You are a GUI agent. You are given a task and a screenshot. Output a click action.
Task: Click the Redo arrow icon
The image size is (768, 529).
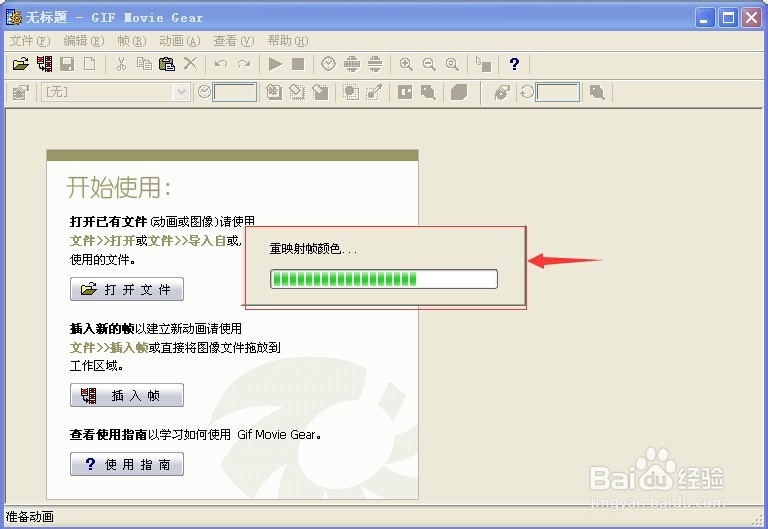pyautogui.click(x=244, y=64)
